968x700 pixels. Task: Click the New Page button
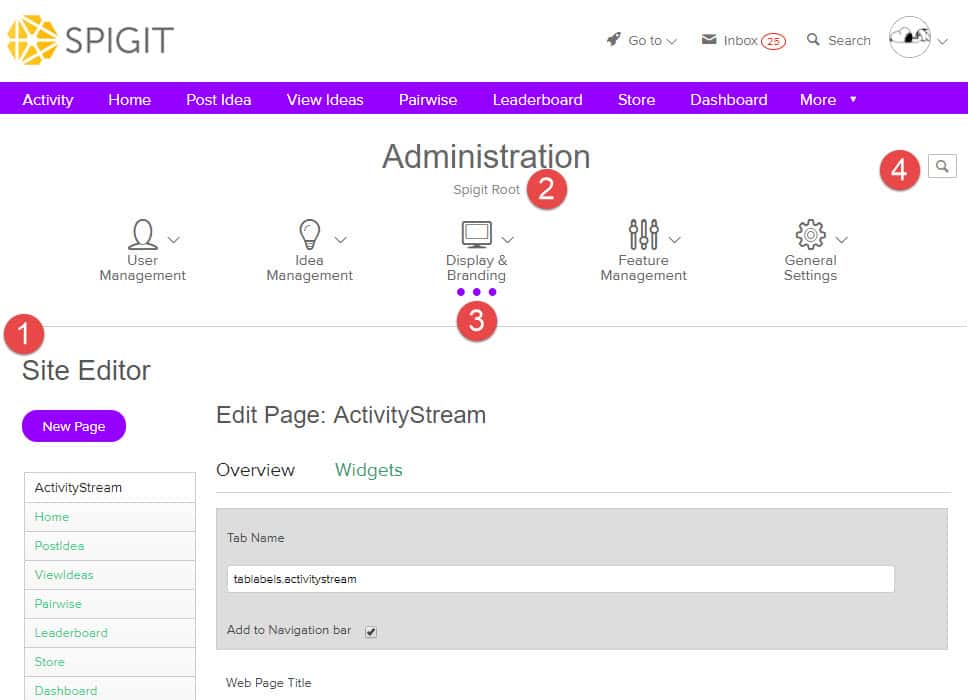tap(73, 426)
